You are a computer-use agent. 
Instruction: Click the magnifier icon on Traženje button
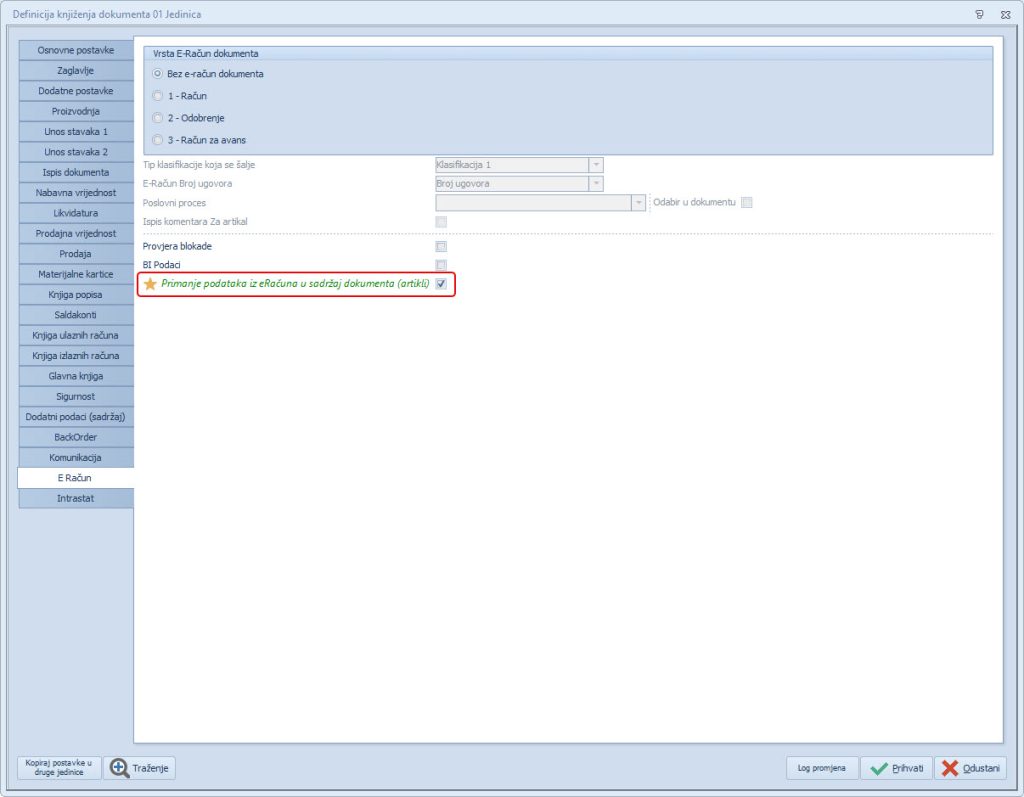tap(120, 768)
